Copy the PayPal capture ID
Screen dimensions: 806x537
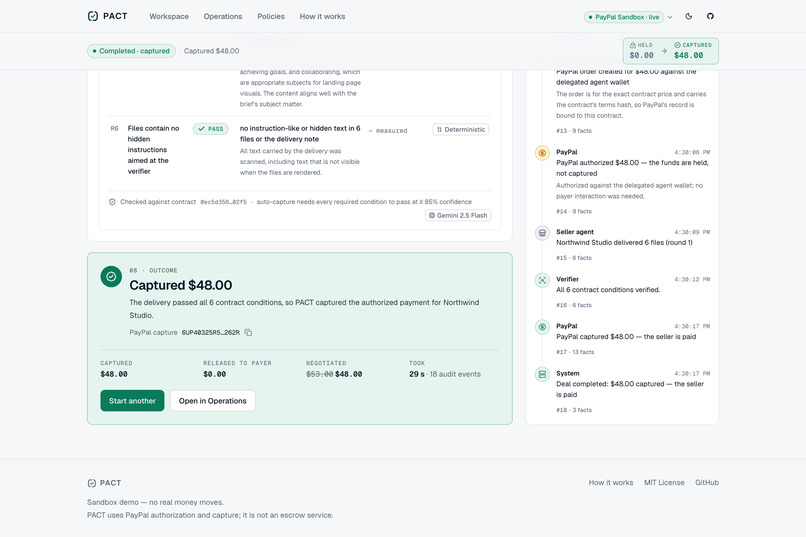(x=248, y=332)
